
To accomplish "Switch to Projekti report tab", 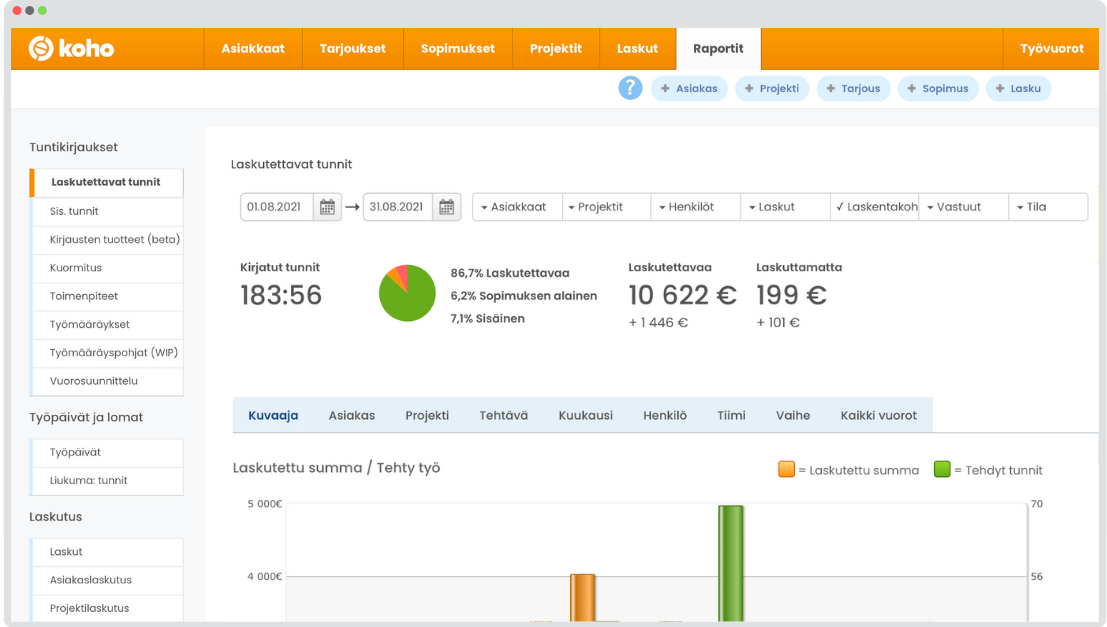I will pyautogui.click(x=427, y=415).
